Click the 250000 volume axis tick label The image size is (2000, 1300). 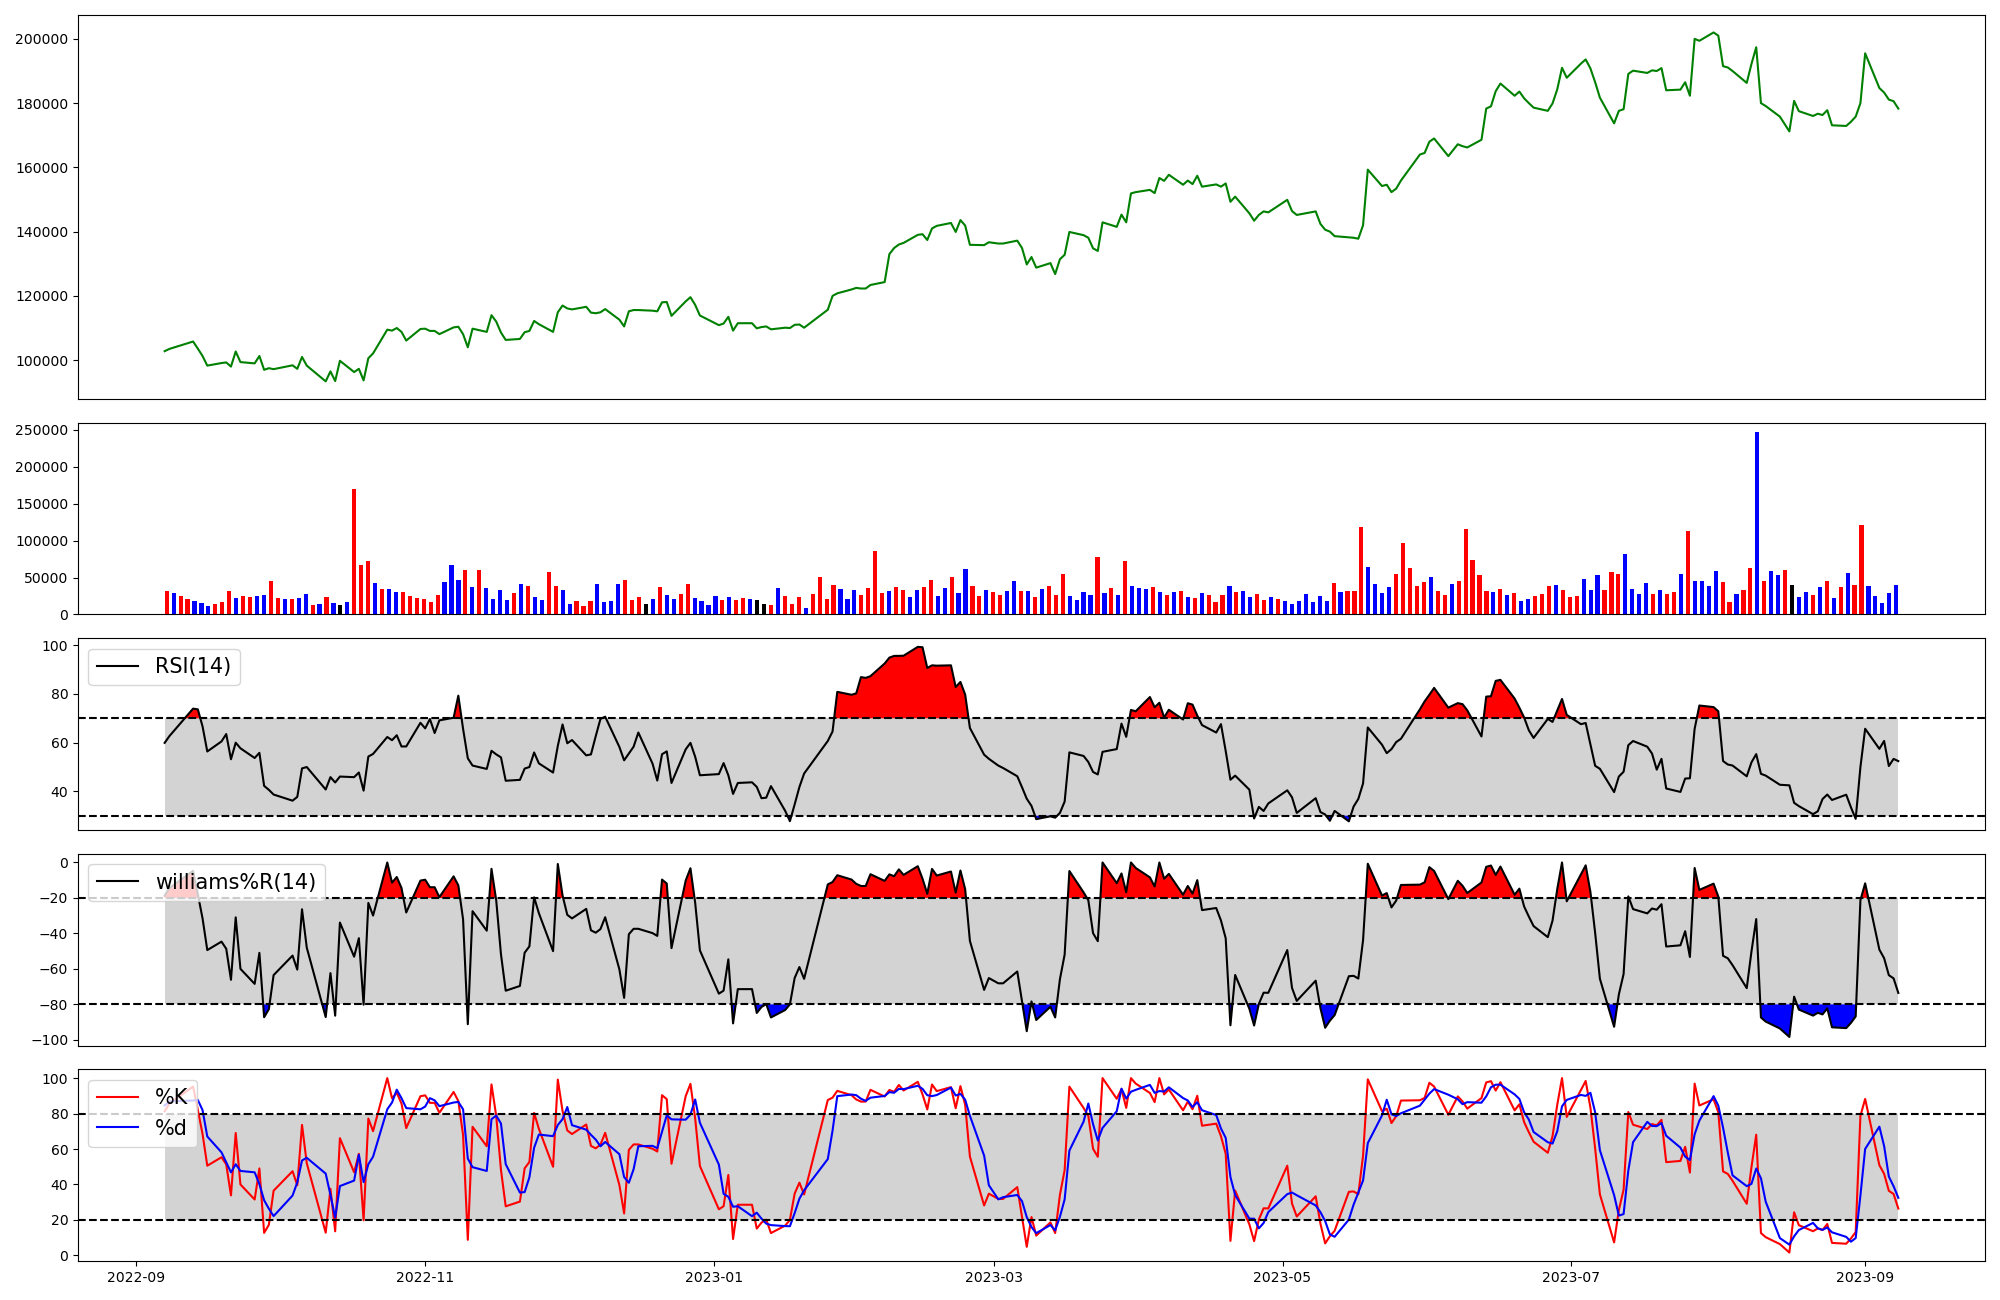[41, 431]
